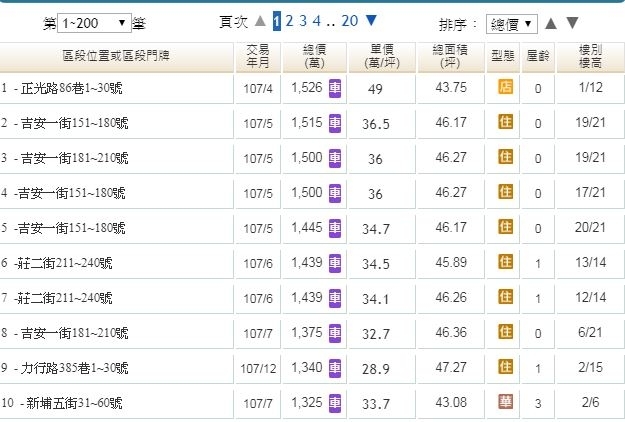Click previous page up triangle icon
The image size is (625, 422).
click(260, 20)
